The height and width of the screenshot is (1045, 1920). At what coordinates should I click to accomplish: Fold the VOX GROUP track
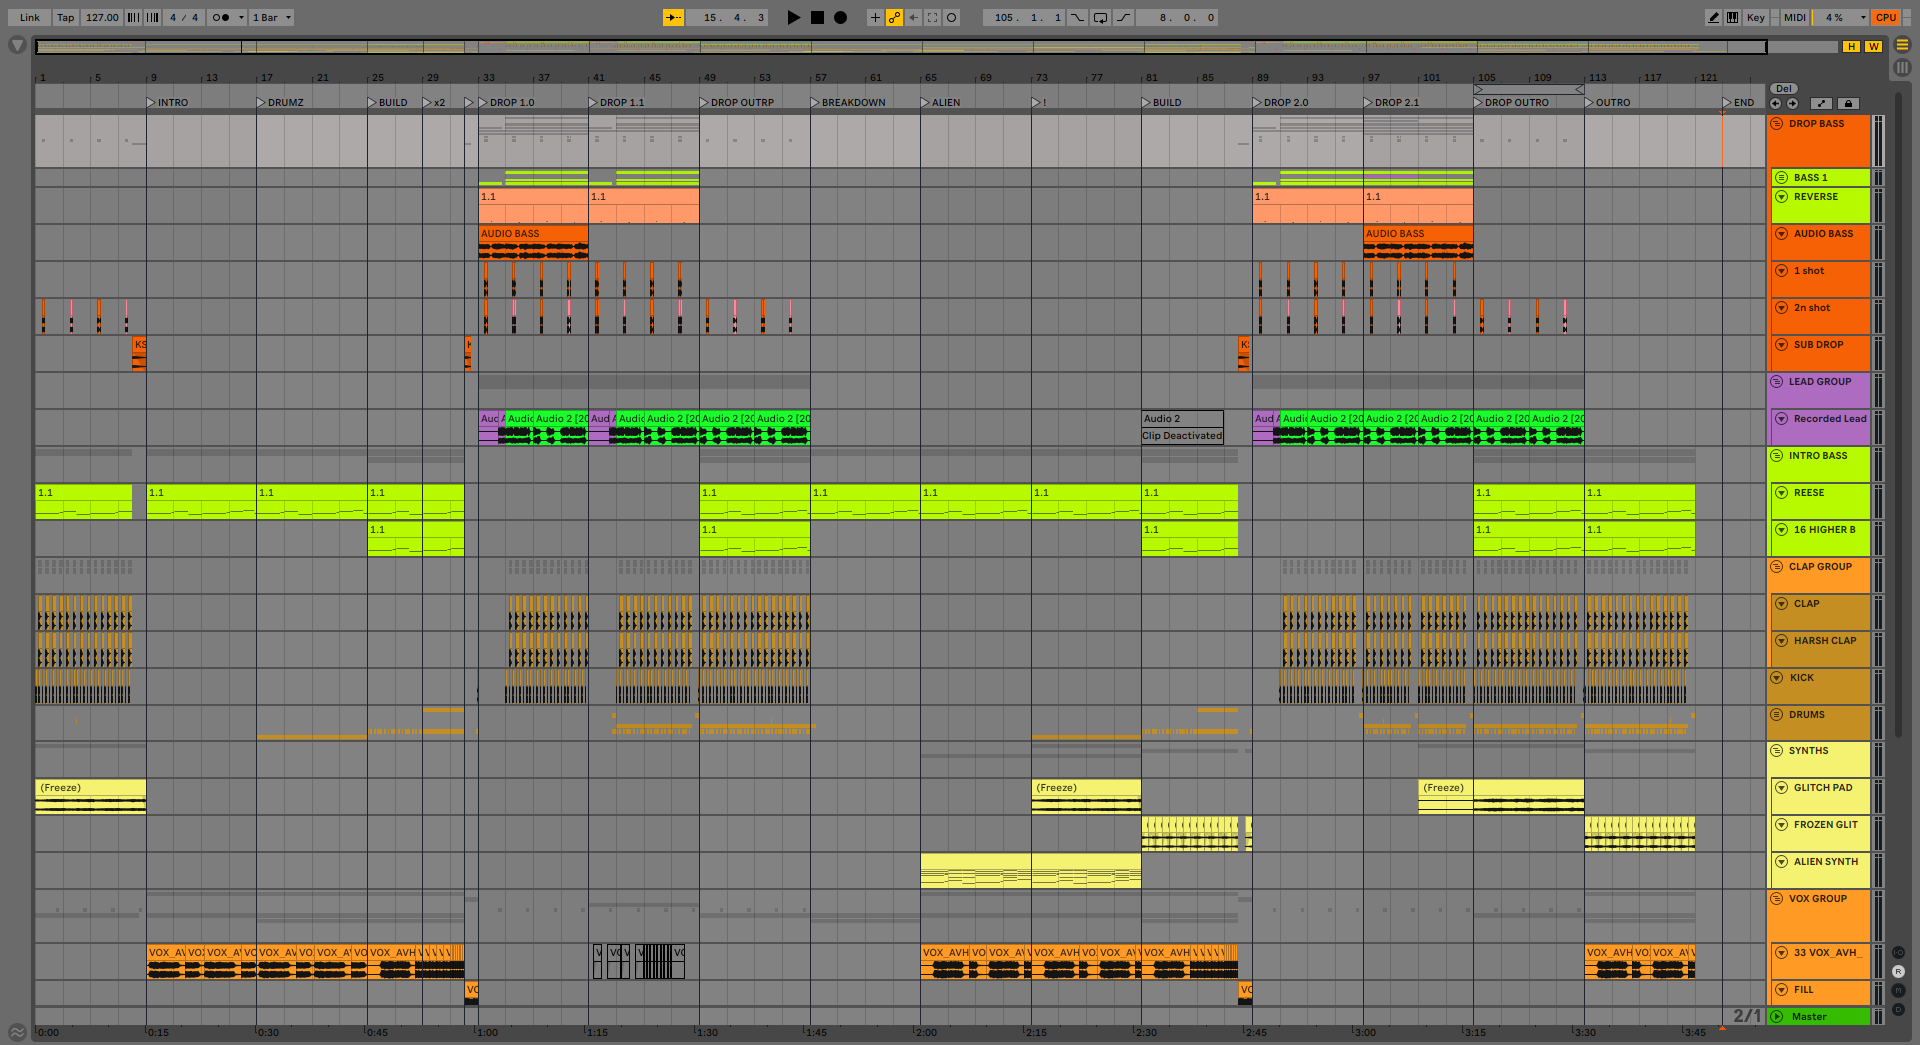(x=1777, y=899)
